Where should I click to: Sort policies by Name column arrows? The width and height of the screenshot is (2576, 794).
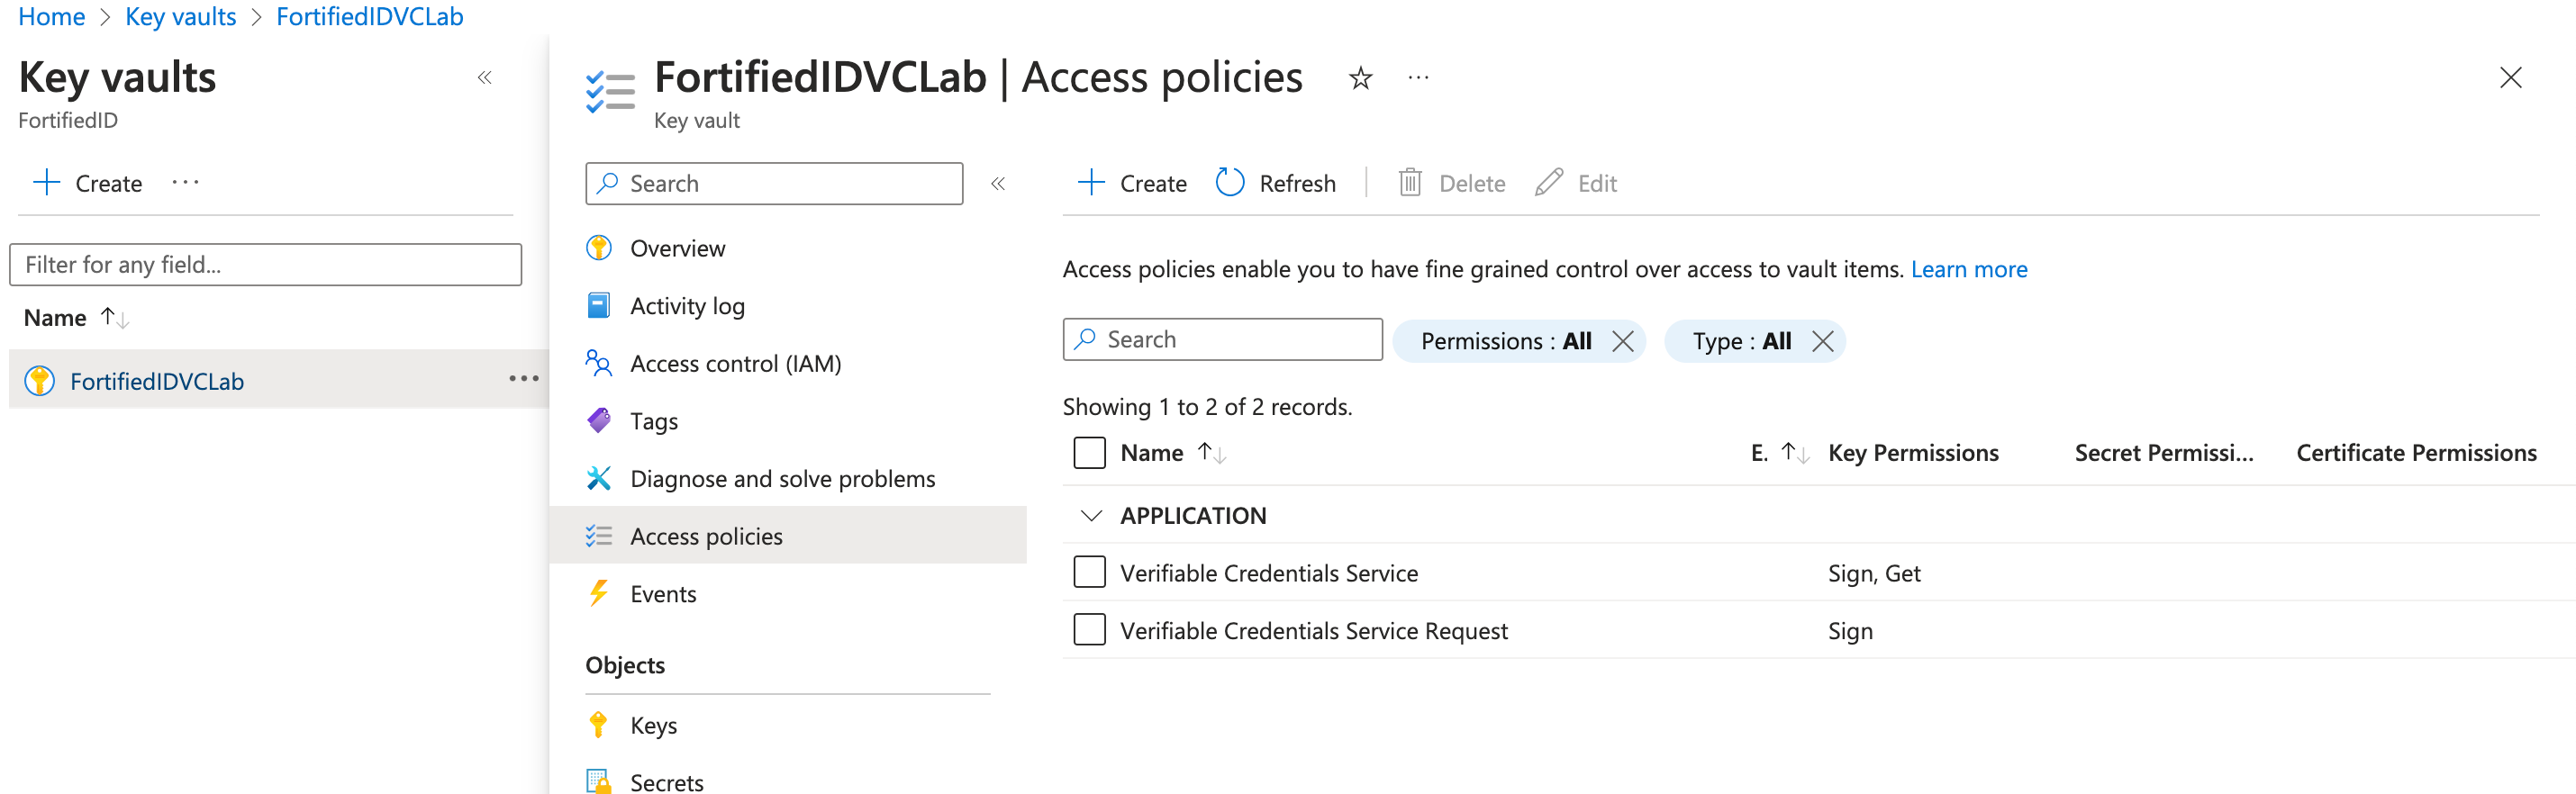coord(1211,453)
